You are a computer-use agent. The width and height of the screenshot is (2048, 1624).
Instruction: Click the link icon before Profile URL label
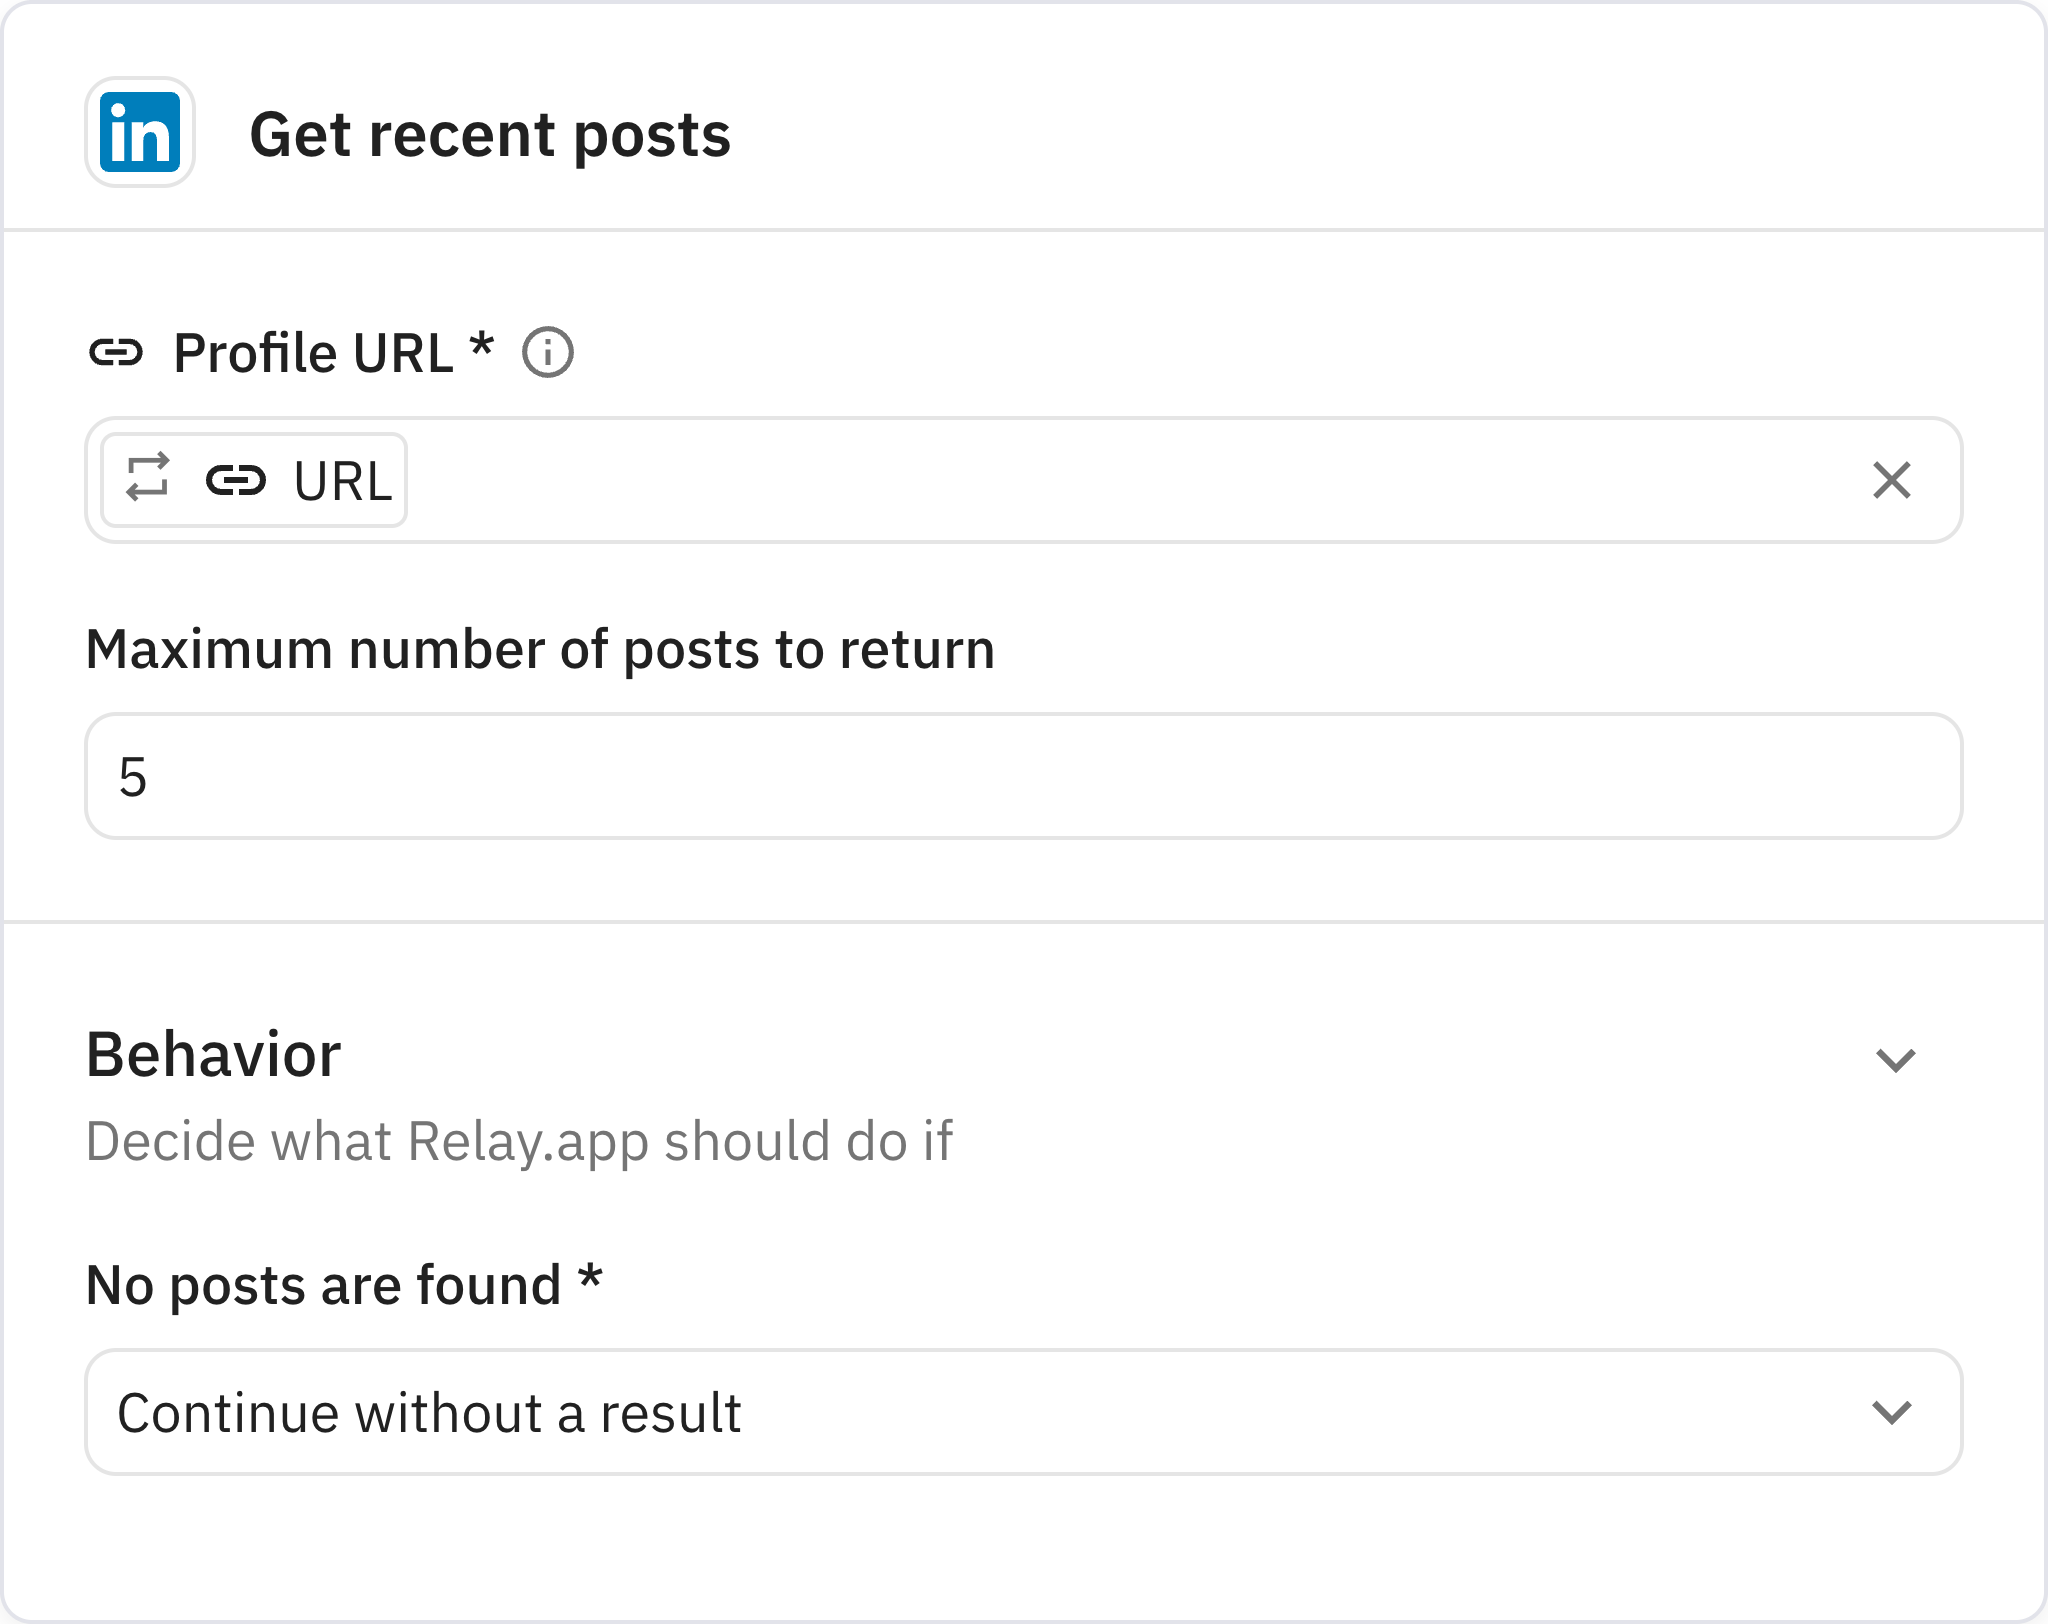coord(116,353)
